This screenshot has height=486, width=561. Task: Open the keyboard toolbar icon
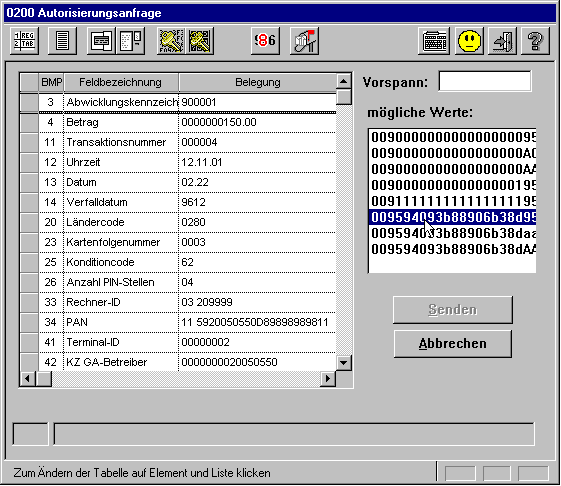434,40
